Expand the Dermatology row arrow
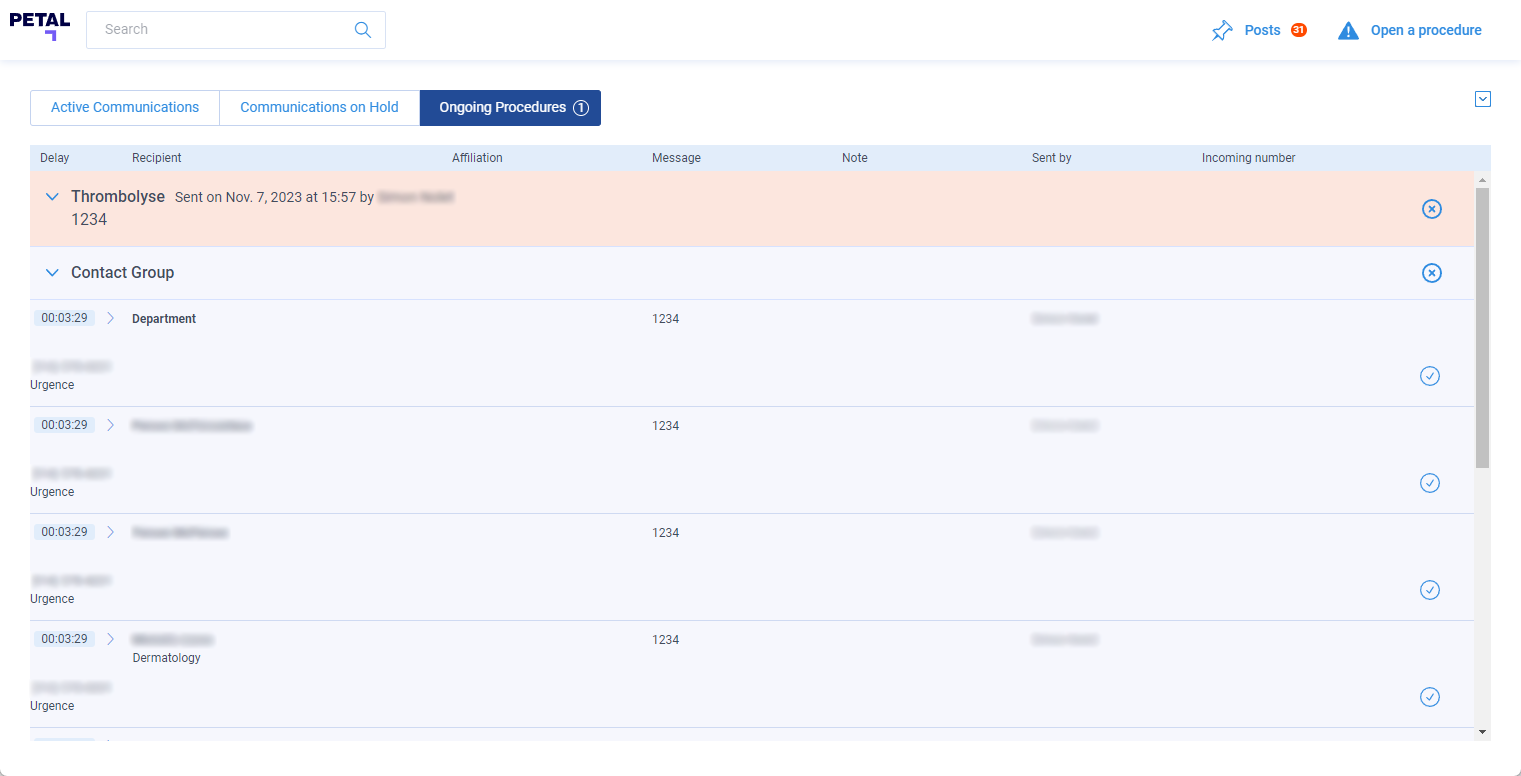The height and width of the screenshot is (776, 1521). click(x=111, y=639)
